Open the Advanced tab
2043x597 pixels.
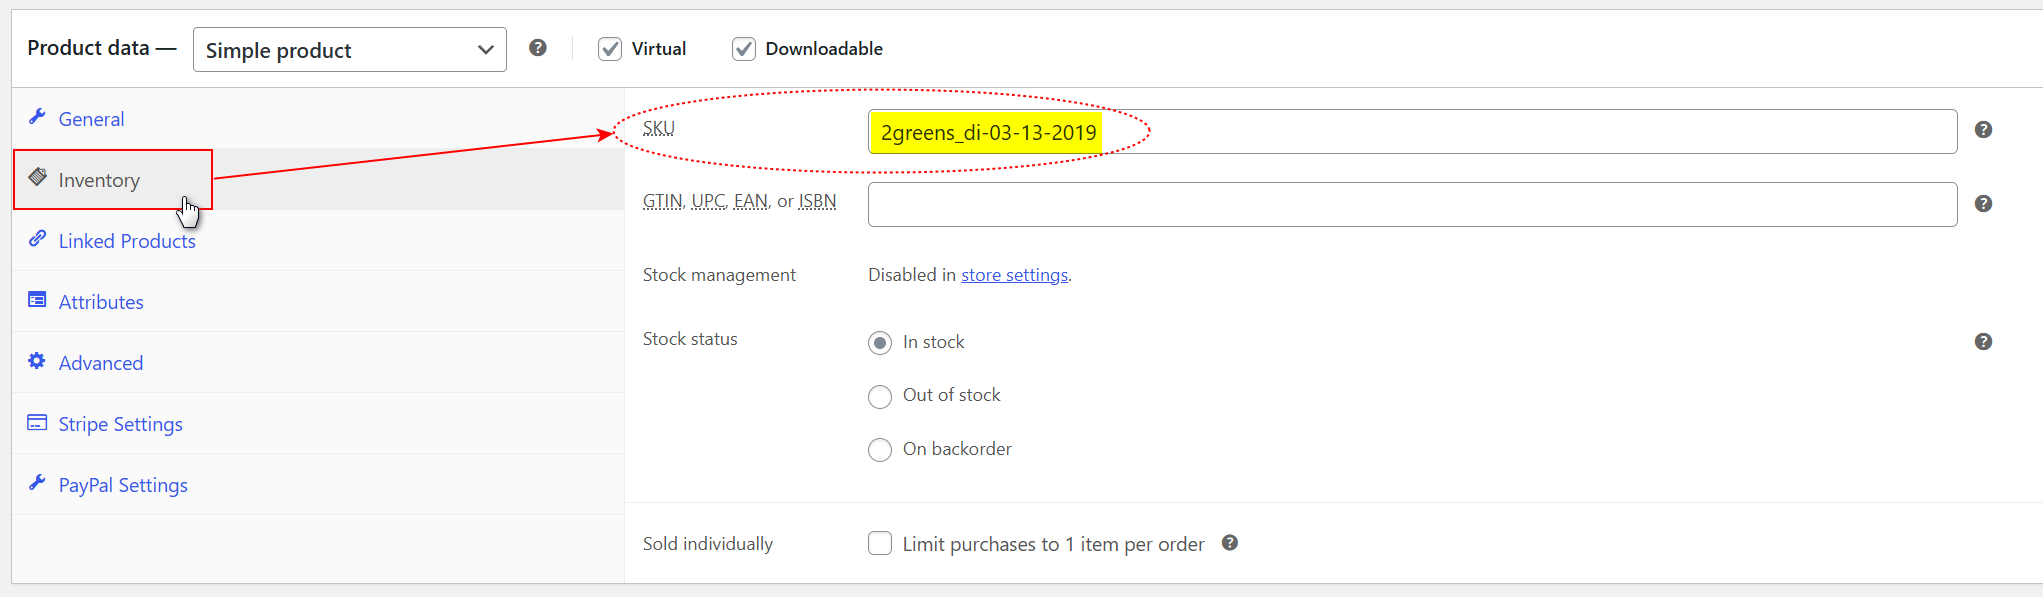101,363
